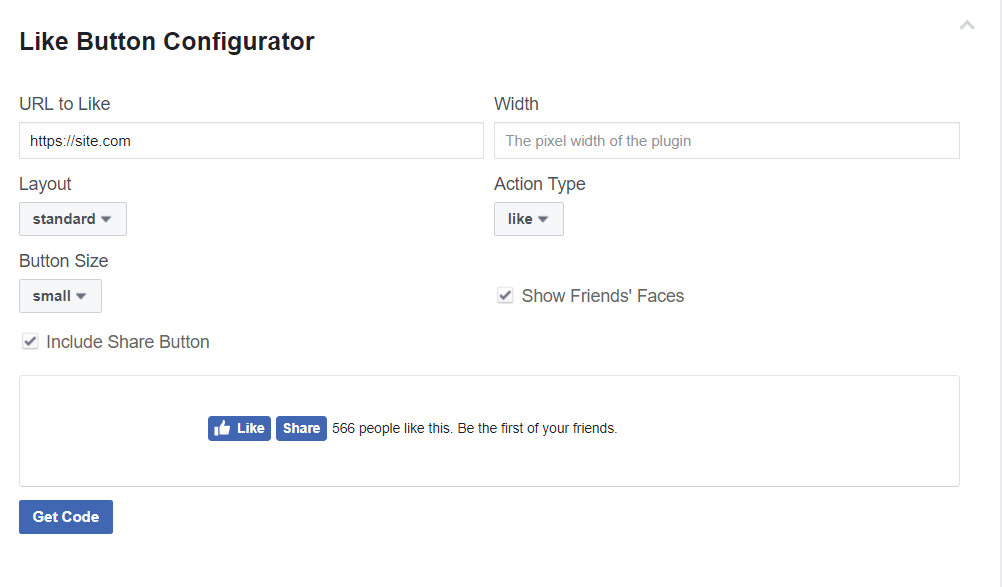Click the 'Layout' field label

45,184
